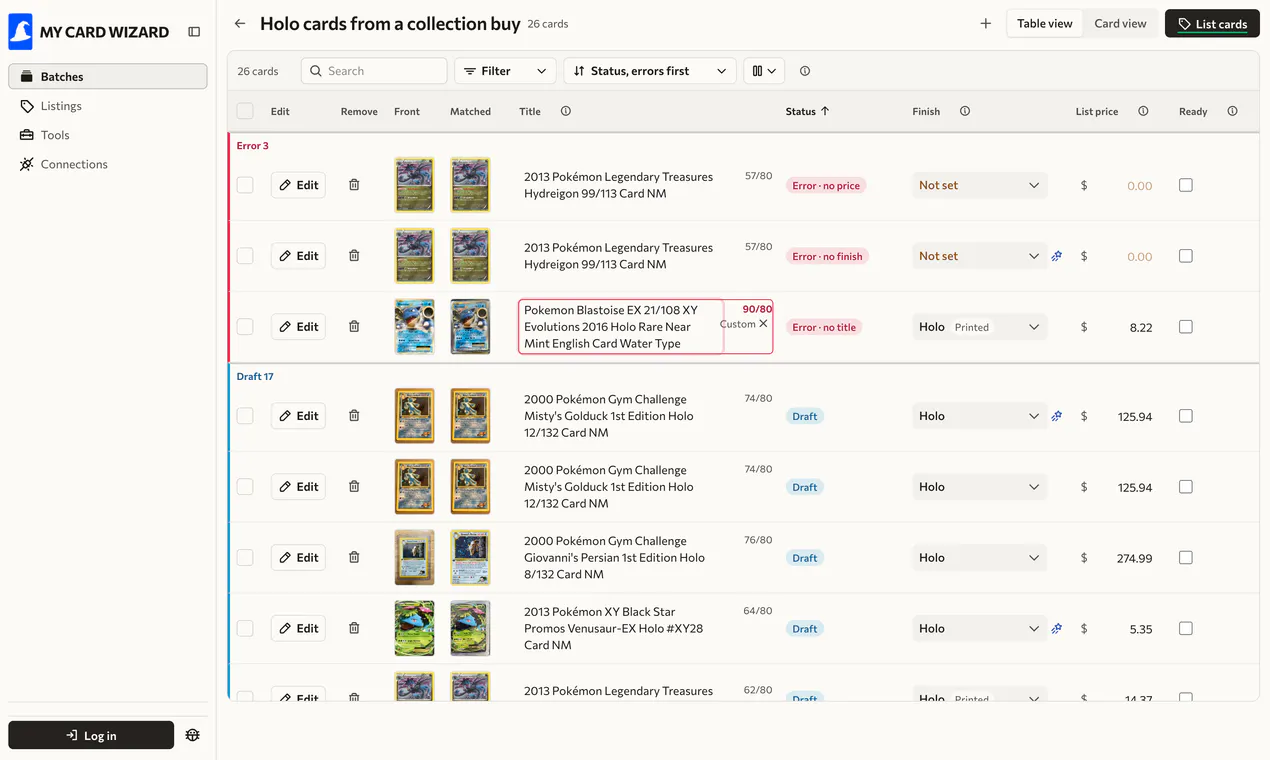
Task: Open the Filter dropdown
Action: [x=505, y=71]
